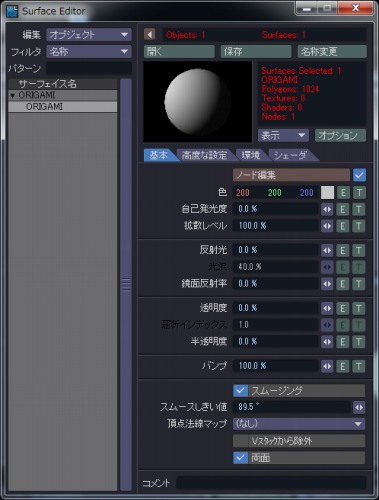This screenshot has height=500, width=379.
Task: Click the arrow spinner for 半透明度
Action: pos(327,342)
